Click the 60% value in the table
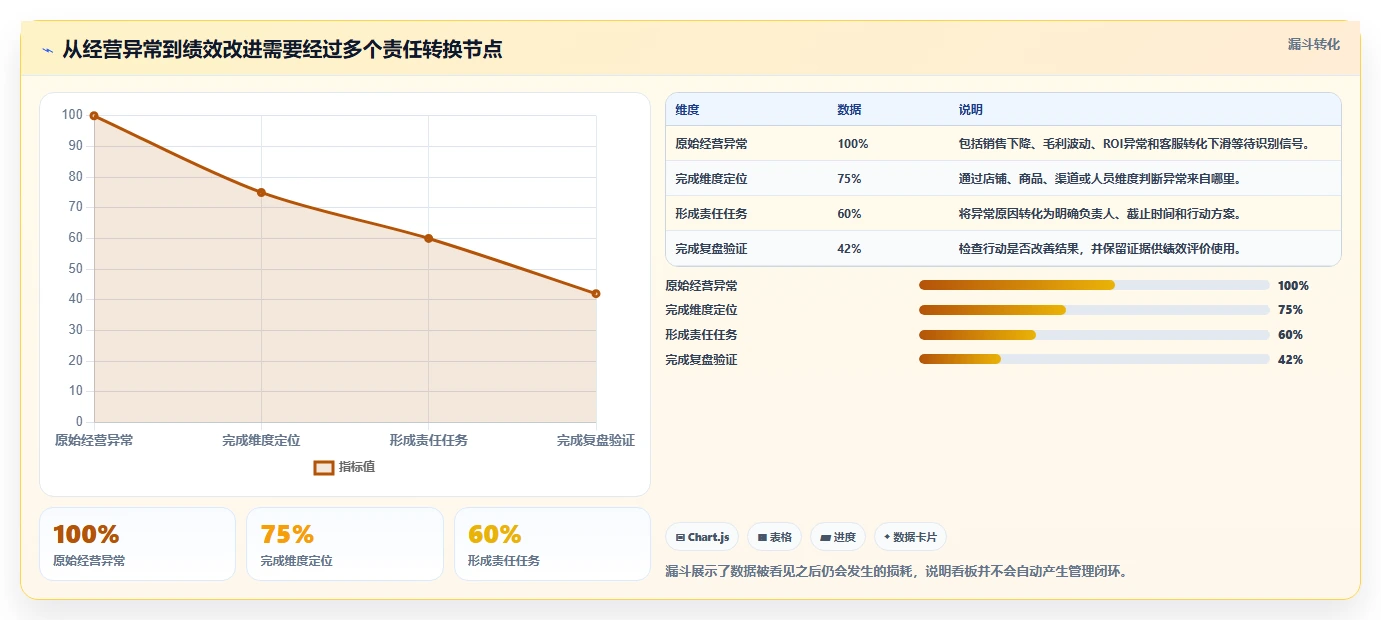Image resolution: width=1381 pixels, height=620 pixels. 849,213
